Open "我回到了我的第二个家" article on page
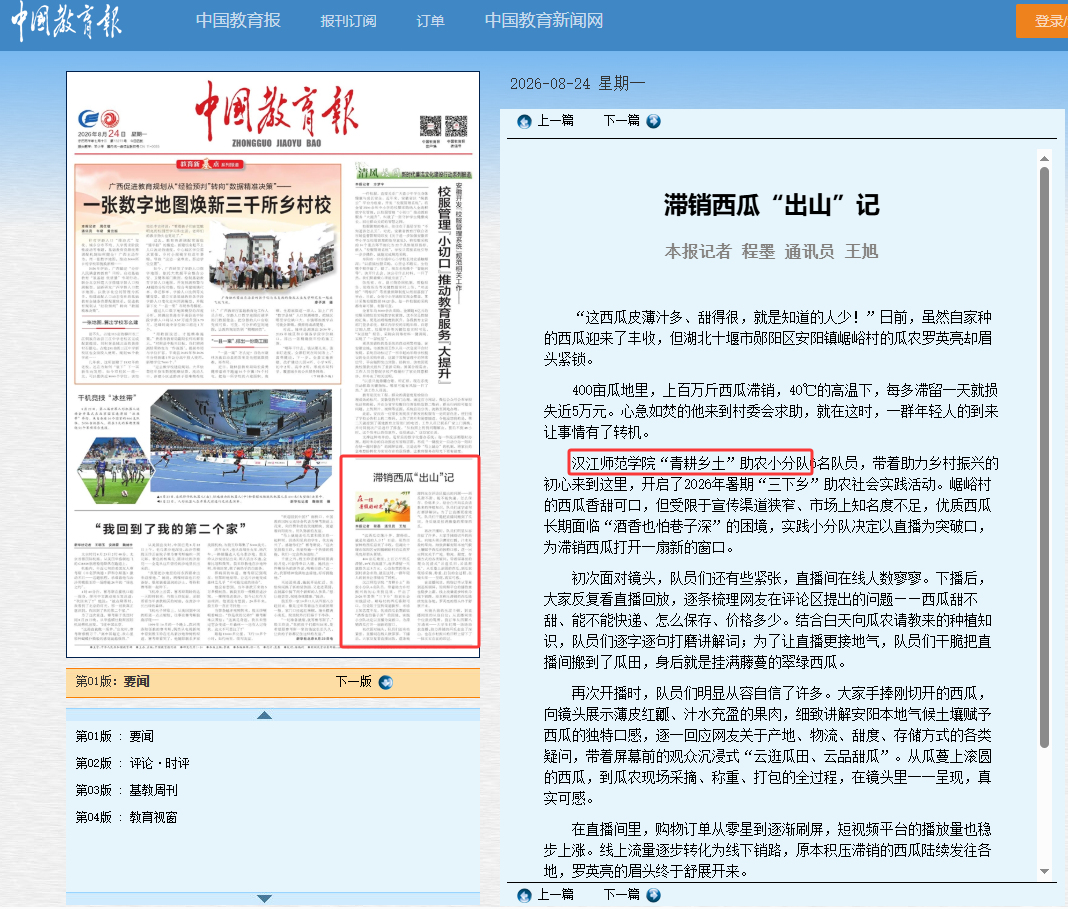1068x909 pixels. [x=170, y=529]
